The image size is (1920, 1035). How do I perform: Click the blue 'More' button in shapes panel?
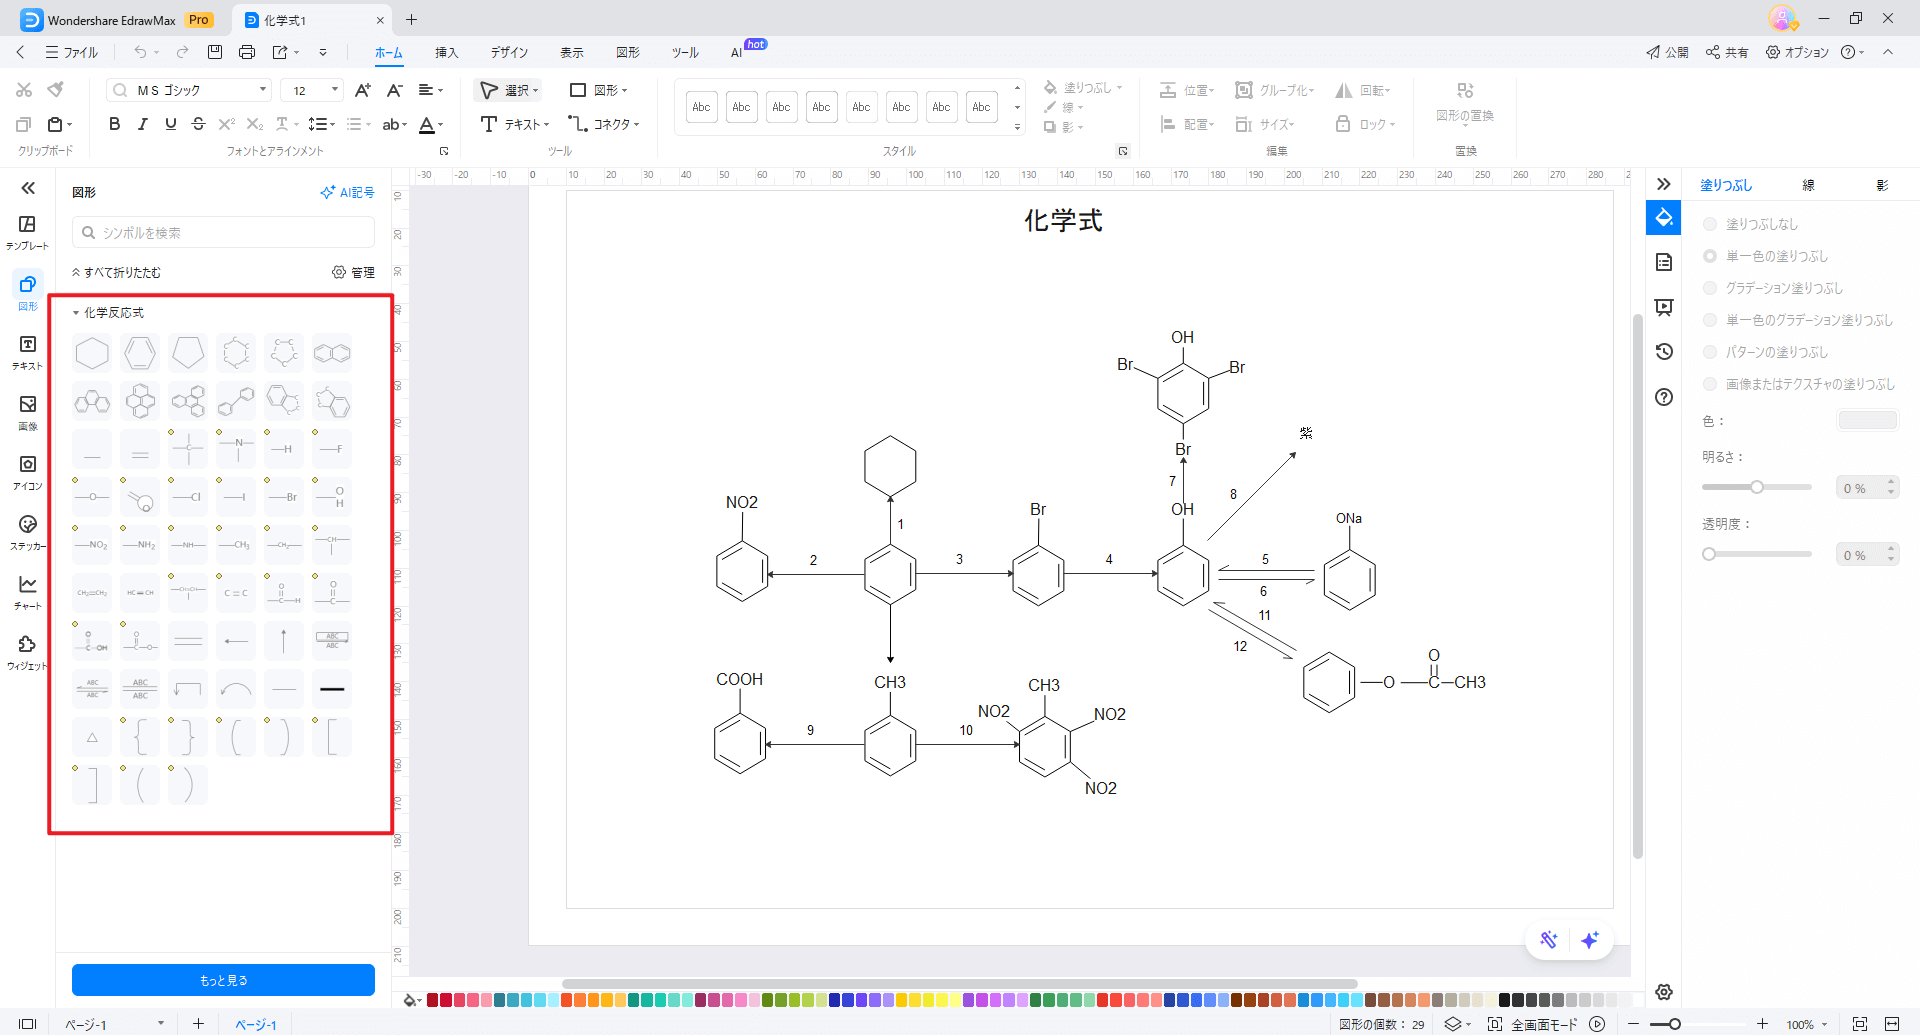point(223,980)
